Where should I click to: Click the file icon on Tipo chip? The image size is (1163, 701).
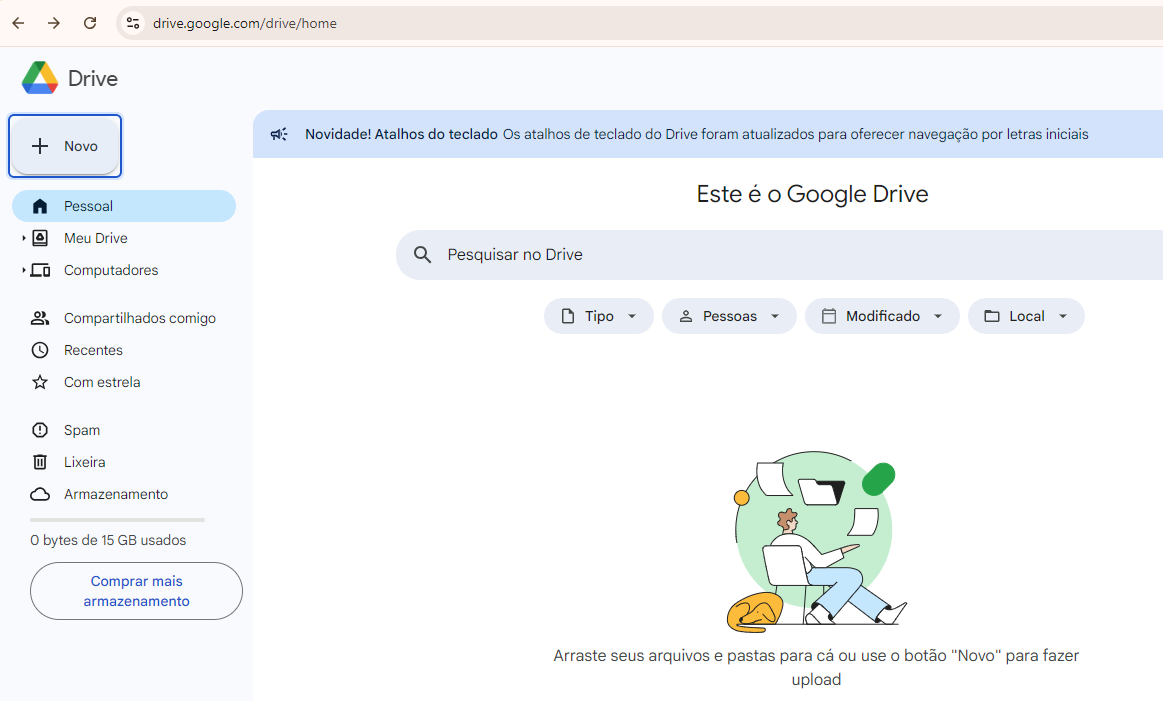pos(568,316)
